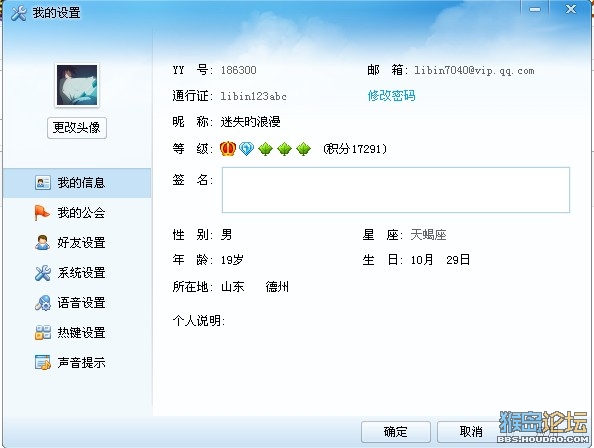Click inside the 签名 text box
The image size is (594, 448).
click(x=395, y=190)
